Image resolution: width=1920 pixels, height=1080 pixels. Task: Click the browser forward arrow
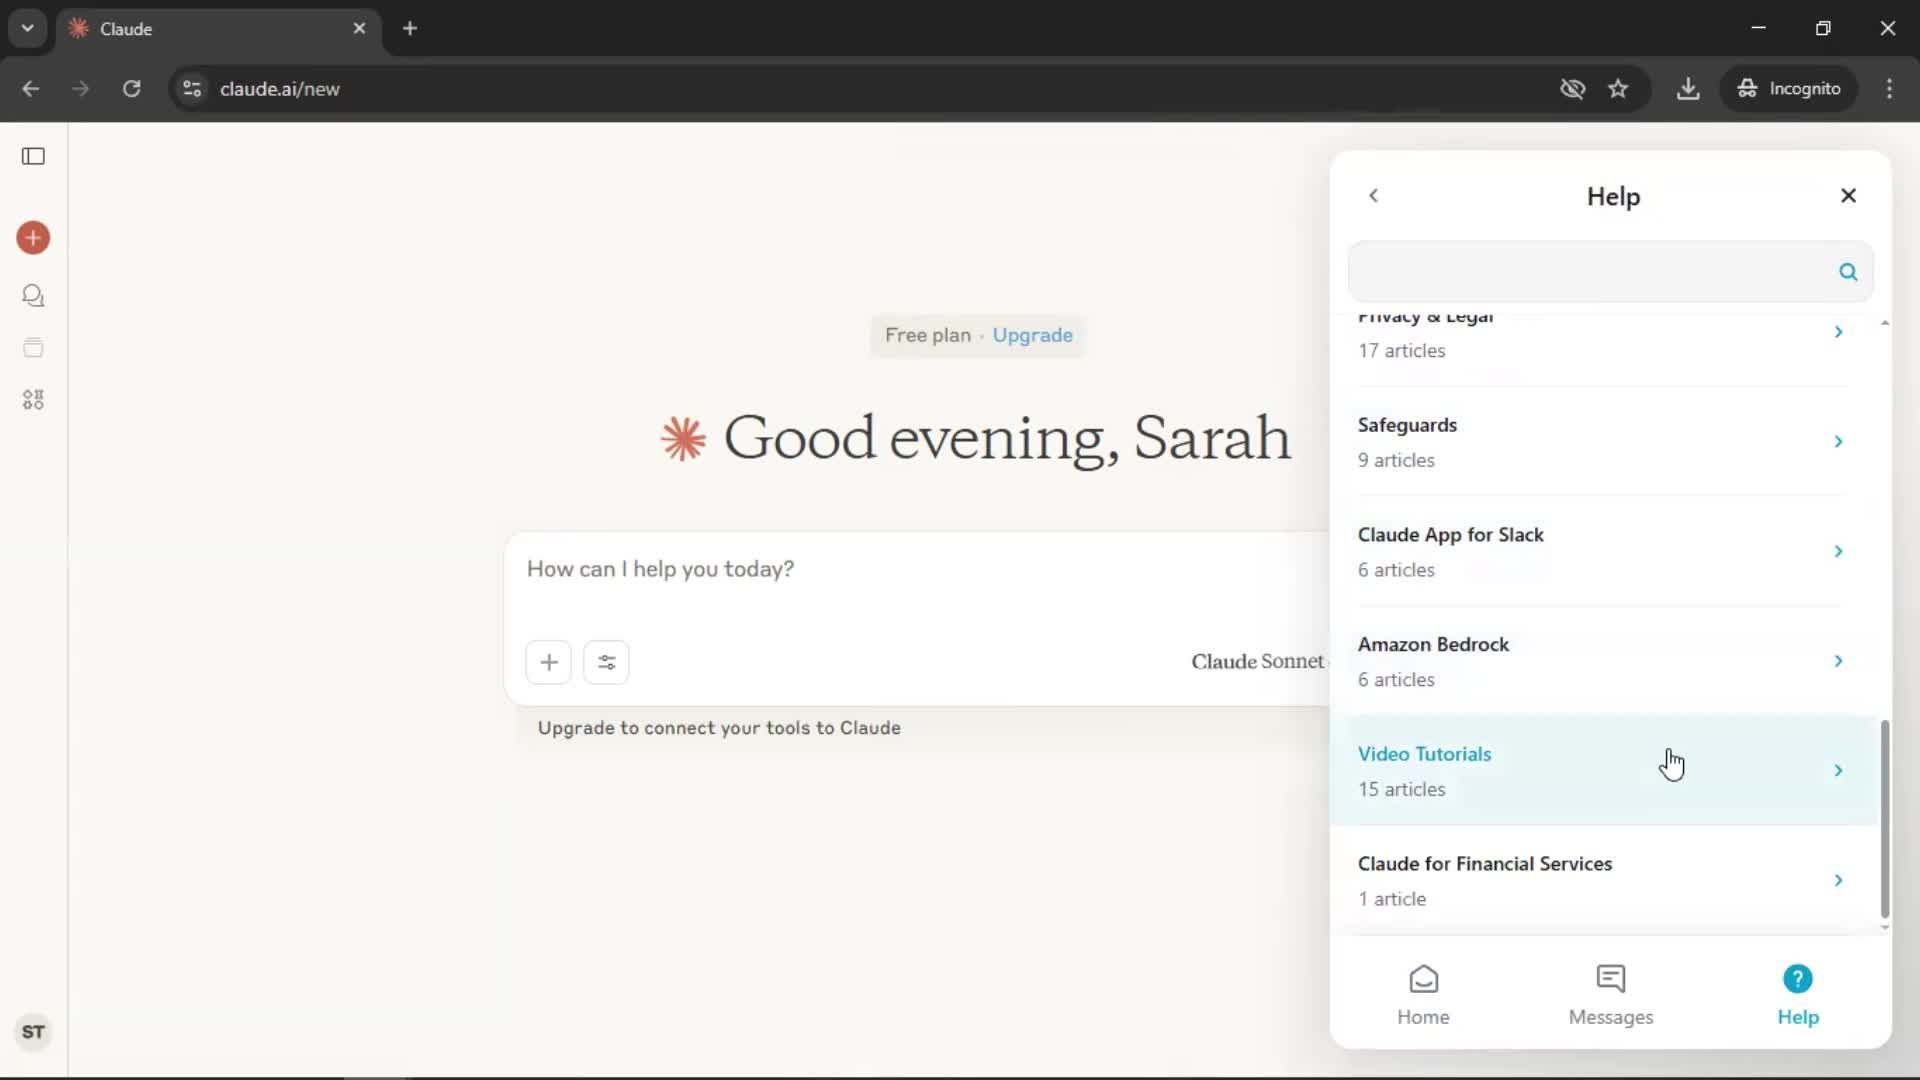click(81, 88)
